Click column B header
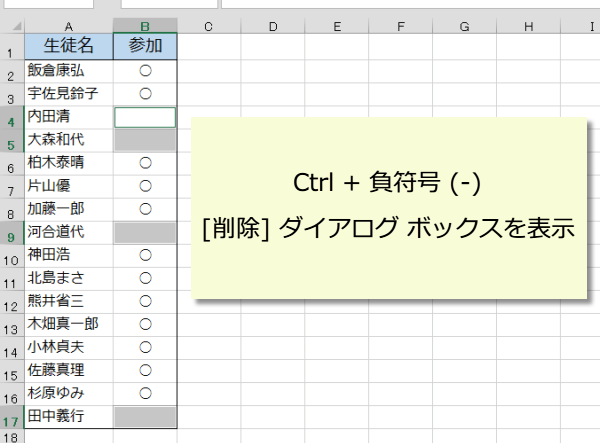600x443 pixels. pos(145,26)
